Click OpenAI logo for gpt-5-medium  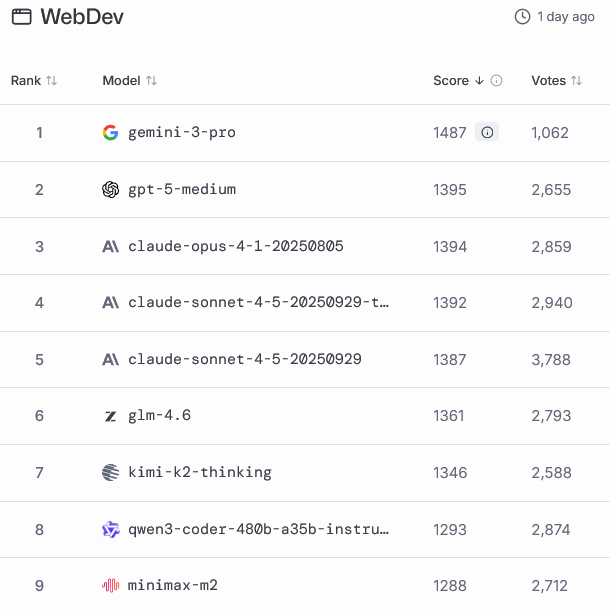tap(110, 189)
